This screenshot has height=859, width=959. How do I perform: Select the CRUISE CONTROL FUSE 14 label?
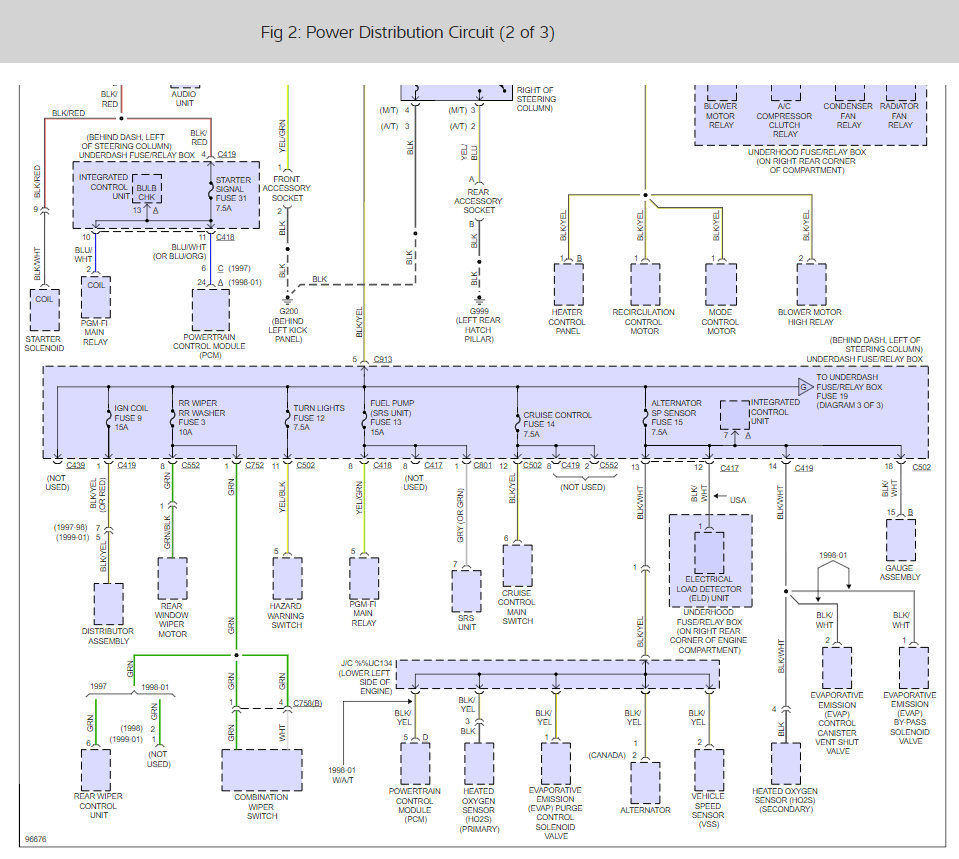(x=557, y=425)
